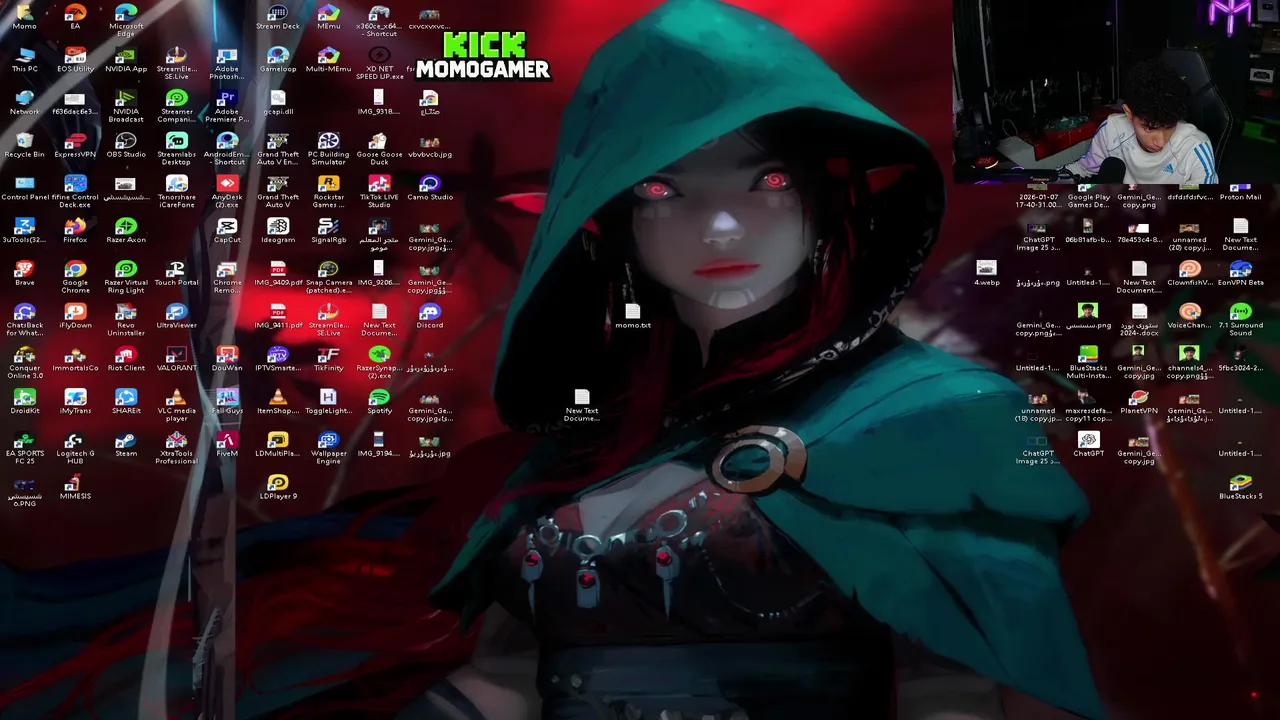Open VLC media player shortcut
Screen dimensions: 1280x720
(177, 404)
